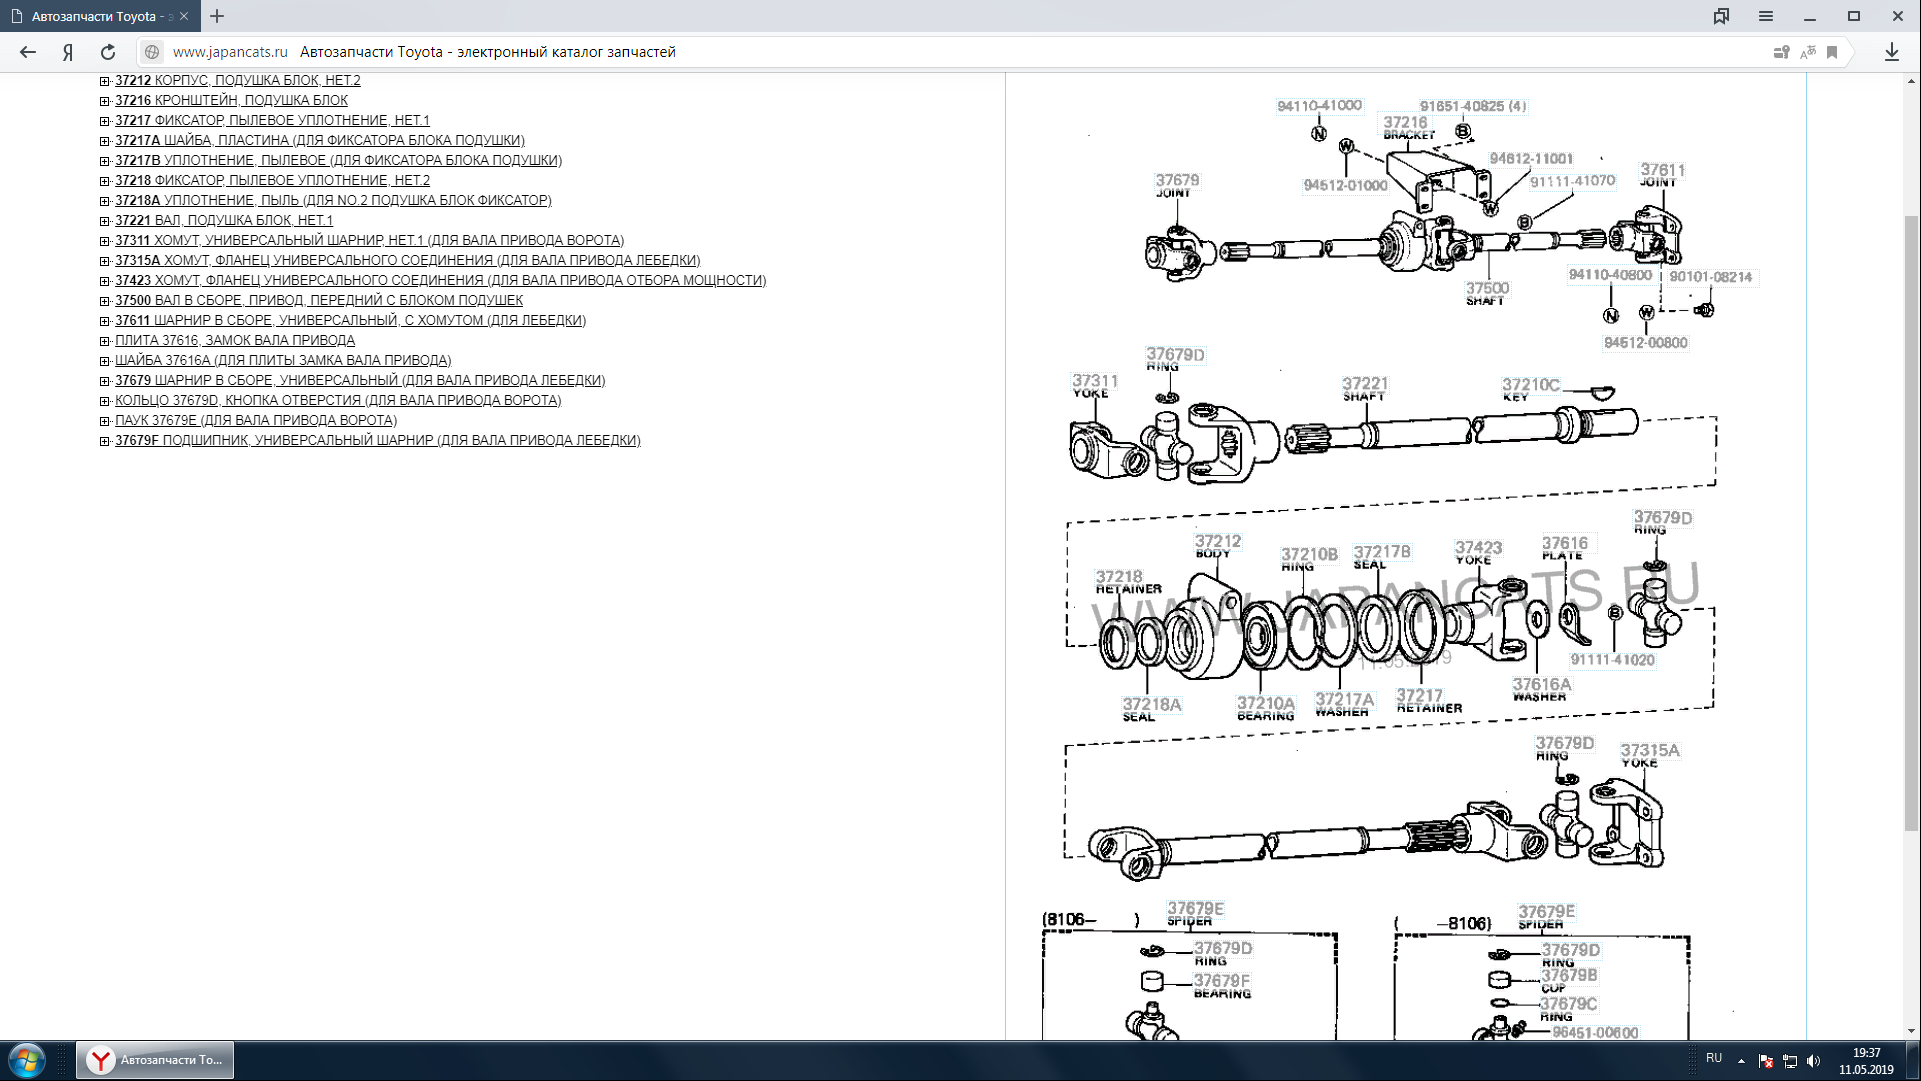Expand the 37611 ШАРНИР В СБОРЕ row
This screenshot has width=1921, height=1081.
pyautogui.click(x=105, y=321)
